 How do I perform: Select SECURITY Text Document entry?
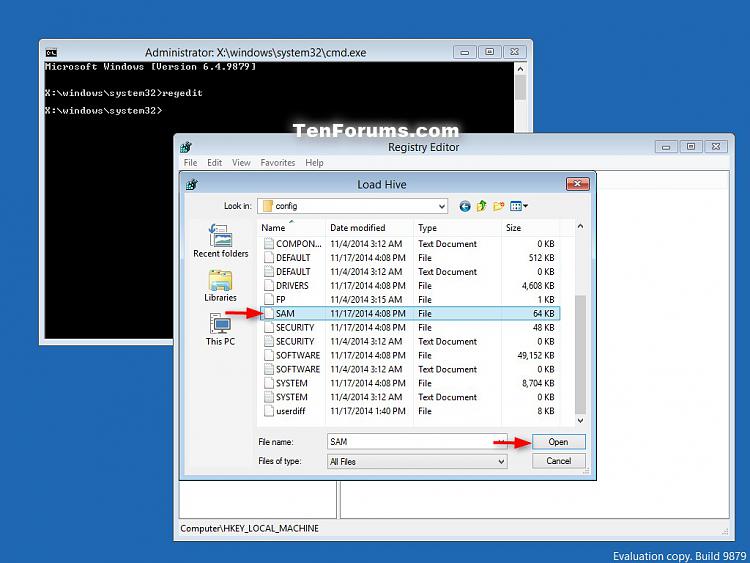pos(410,342)
